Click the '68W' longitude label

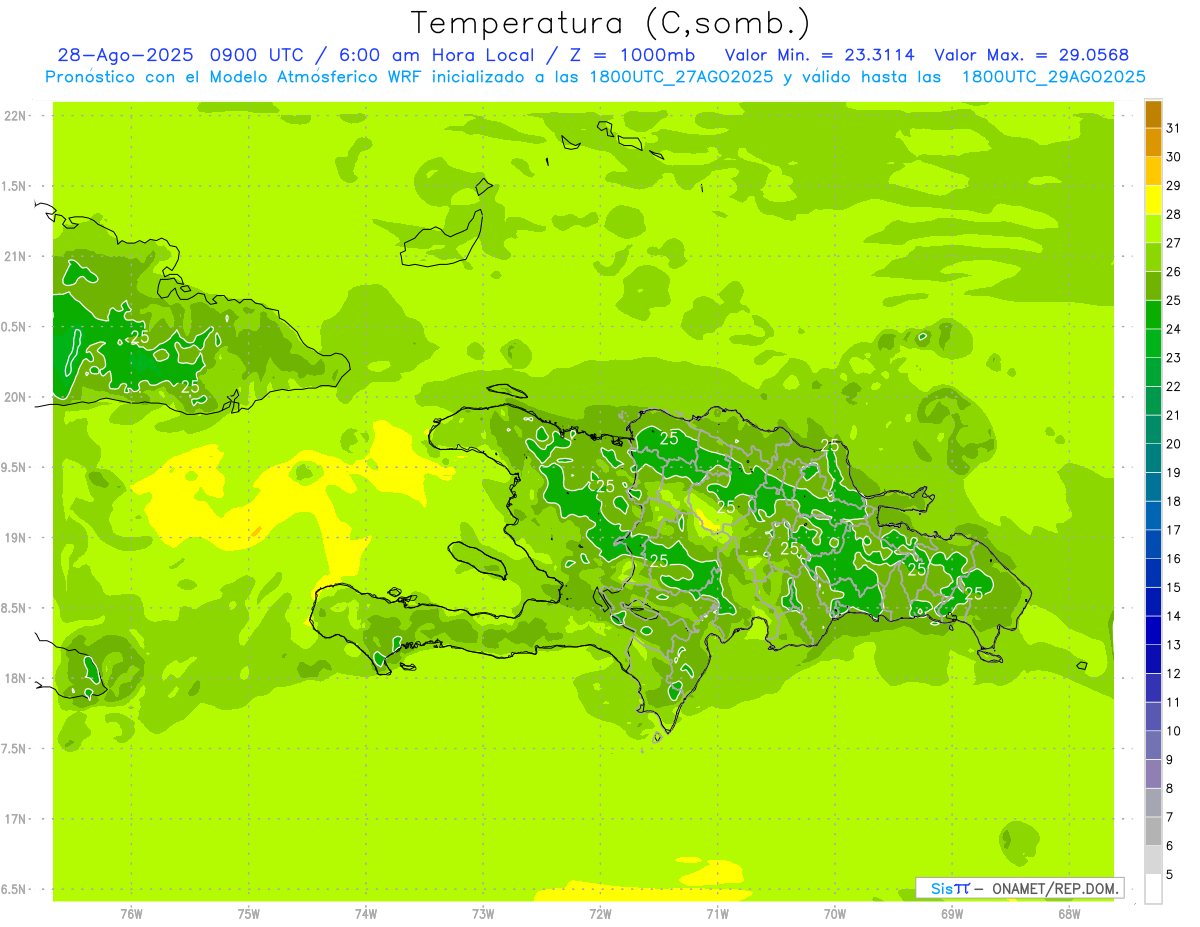click(1069, 913)
